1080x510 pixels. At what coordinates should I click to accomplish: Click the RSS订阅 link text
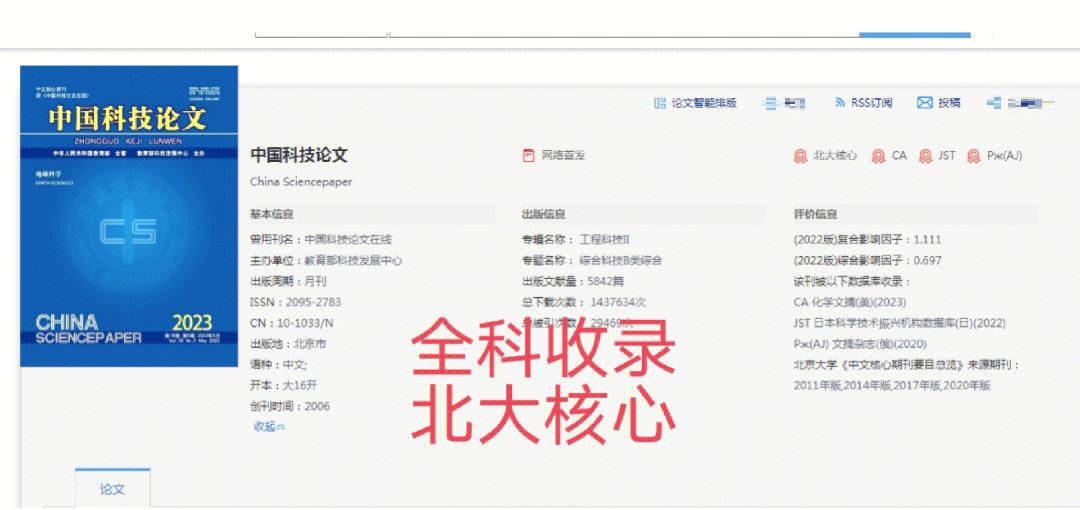point(871,103)
